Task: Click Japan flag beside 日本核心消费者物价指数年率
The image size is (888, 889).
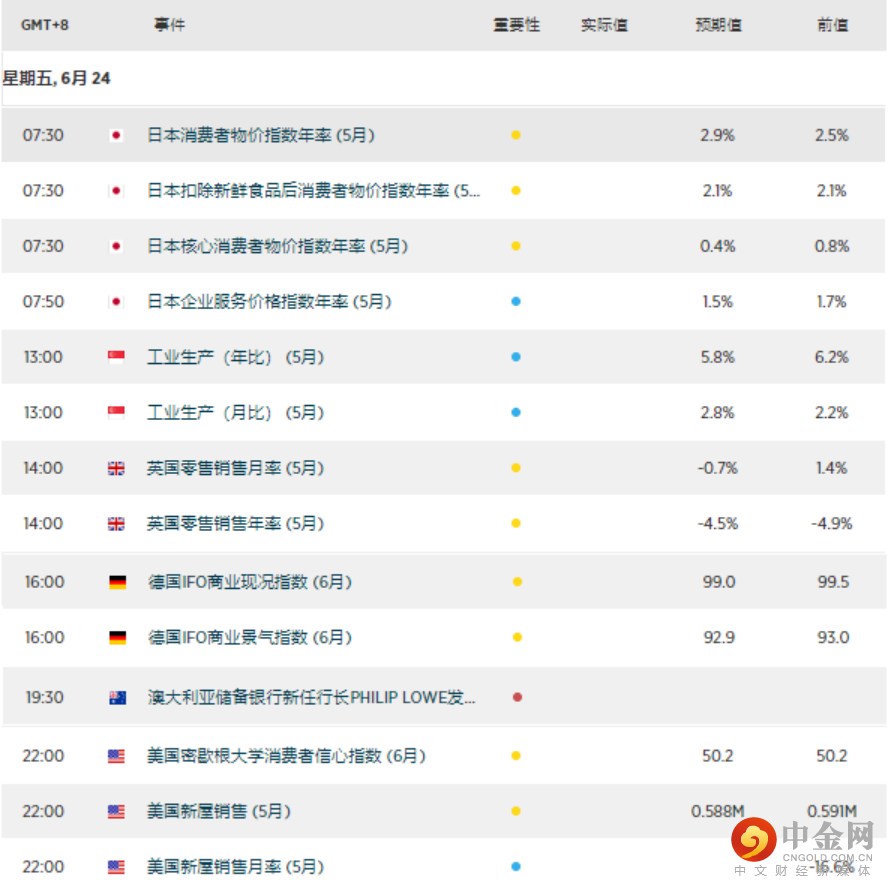Action: pyautogui.click(x=116, y=247)
